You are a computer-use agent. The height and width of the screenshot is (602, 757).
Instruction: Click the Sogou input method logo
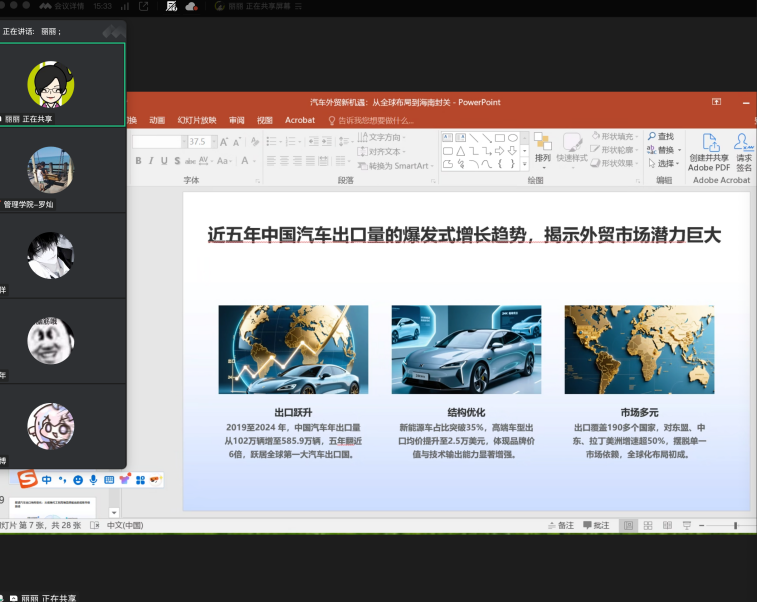[28, 479]
